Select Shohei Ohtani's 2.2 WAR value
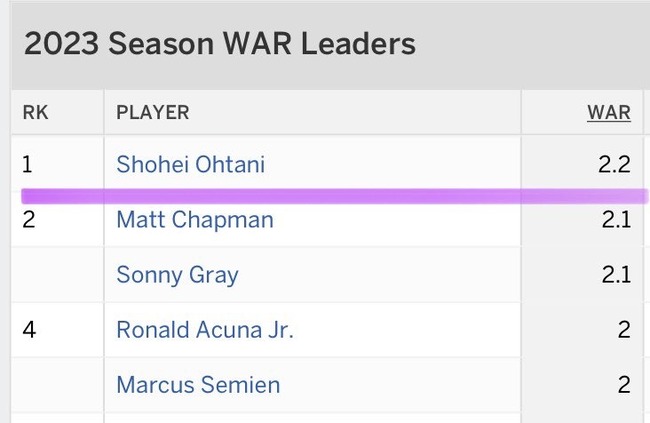This screenshot has height=423, width=650. (614, 164)
